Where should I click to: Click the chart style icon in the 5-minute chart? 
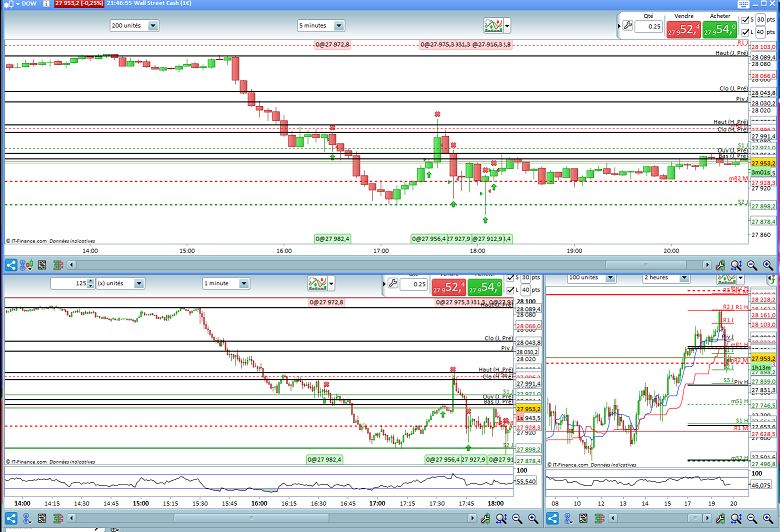493,25
